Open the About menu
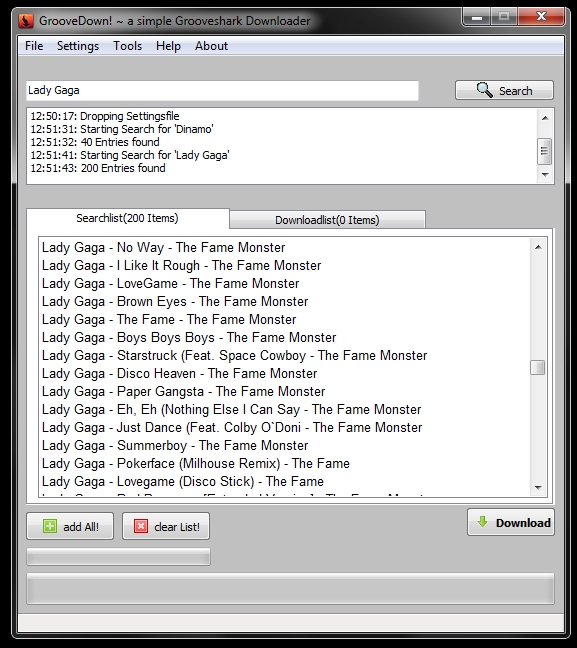The image size is (577, 648). 211,46
